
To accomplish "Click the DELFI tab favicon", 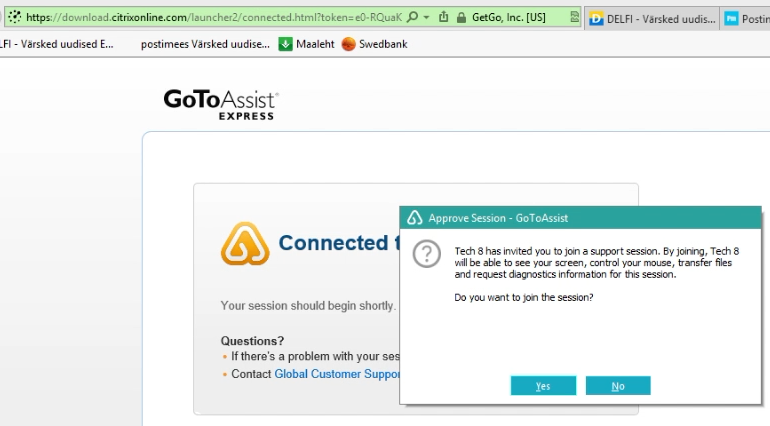I will [x=596, y=19].
